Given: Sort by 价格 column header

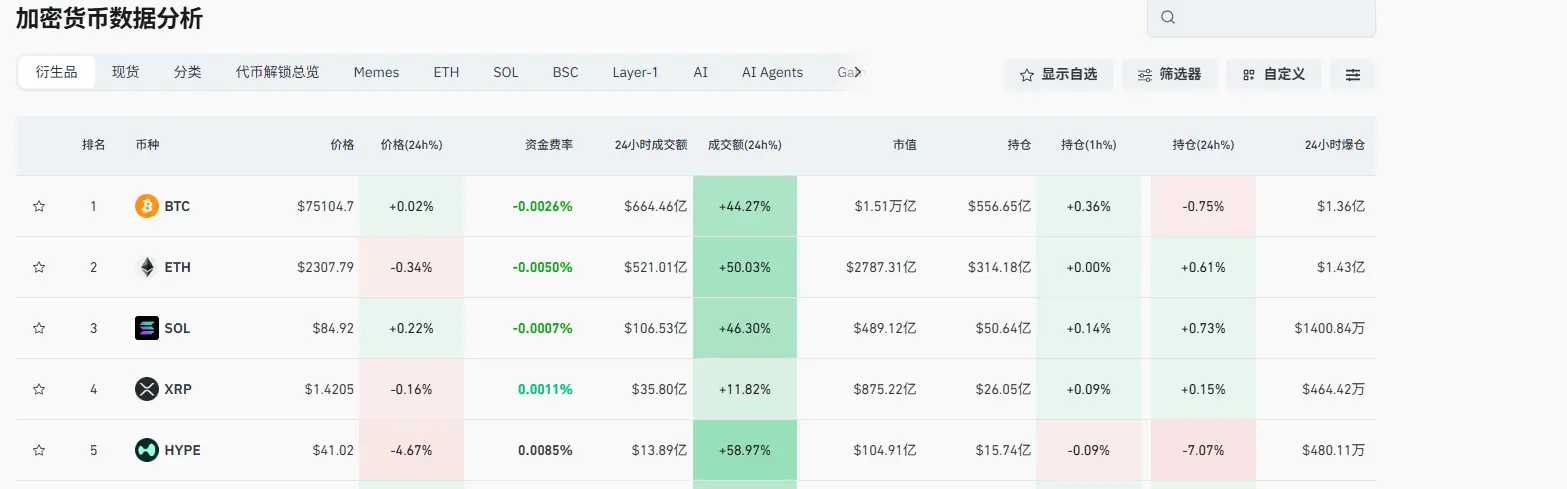Looking at the screenshot, I should point(342,145).
